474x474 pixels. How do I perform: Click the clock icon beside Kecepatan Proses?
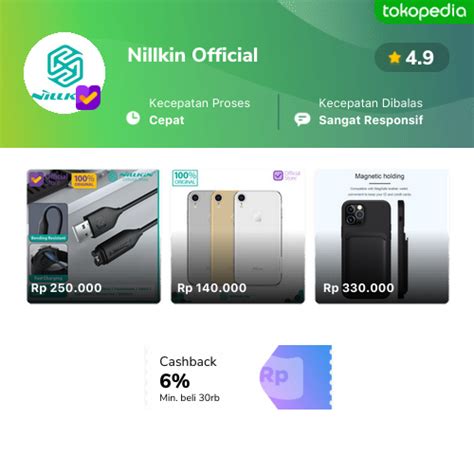pos(133,118)
